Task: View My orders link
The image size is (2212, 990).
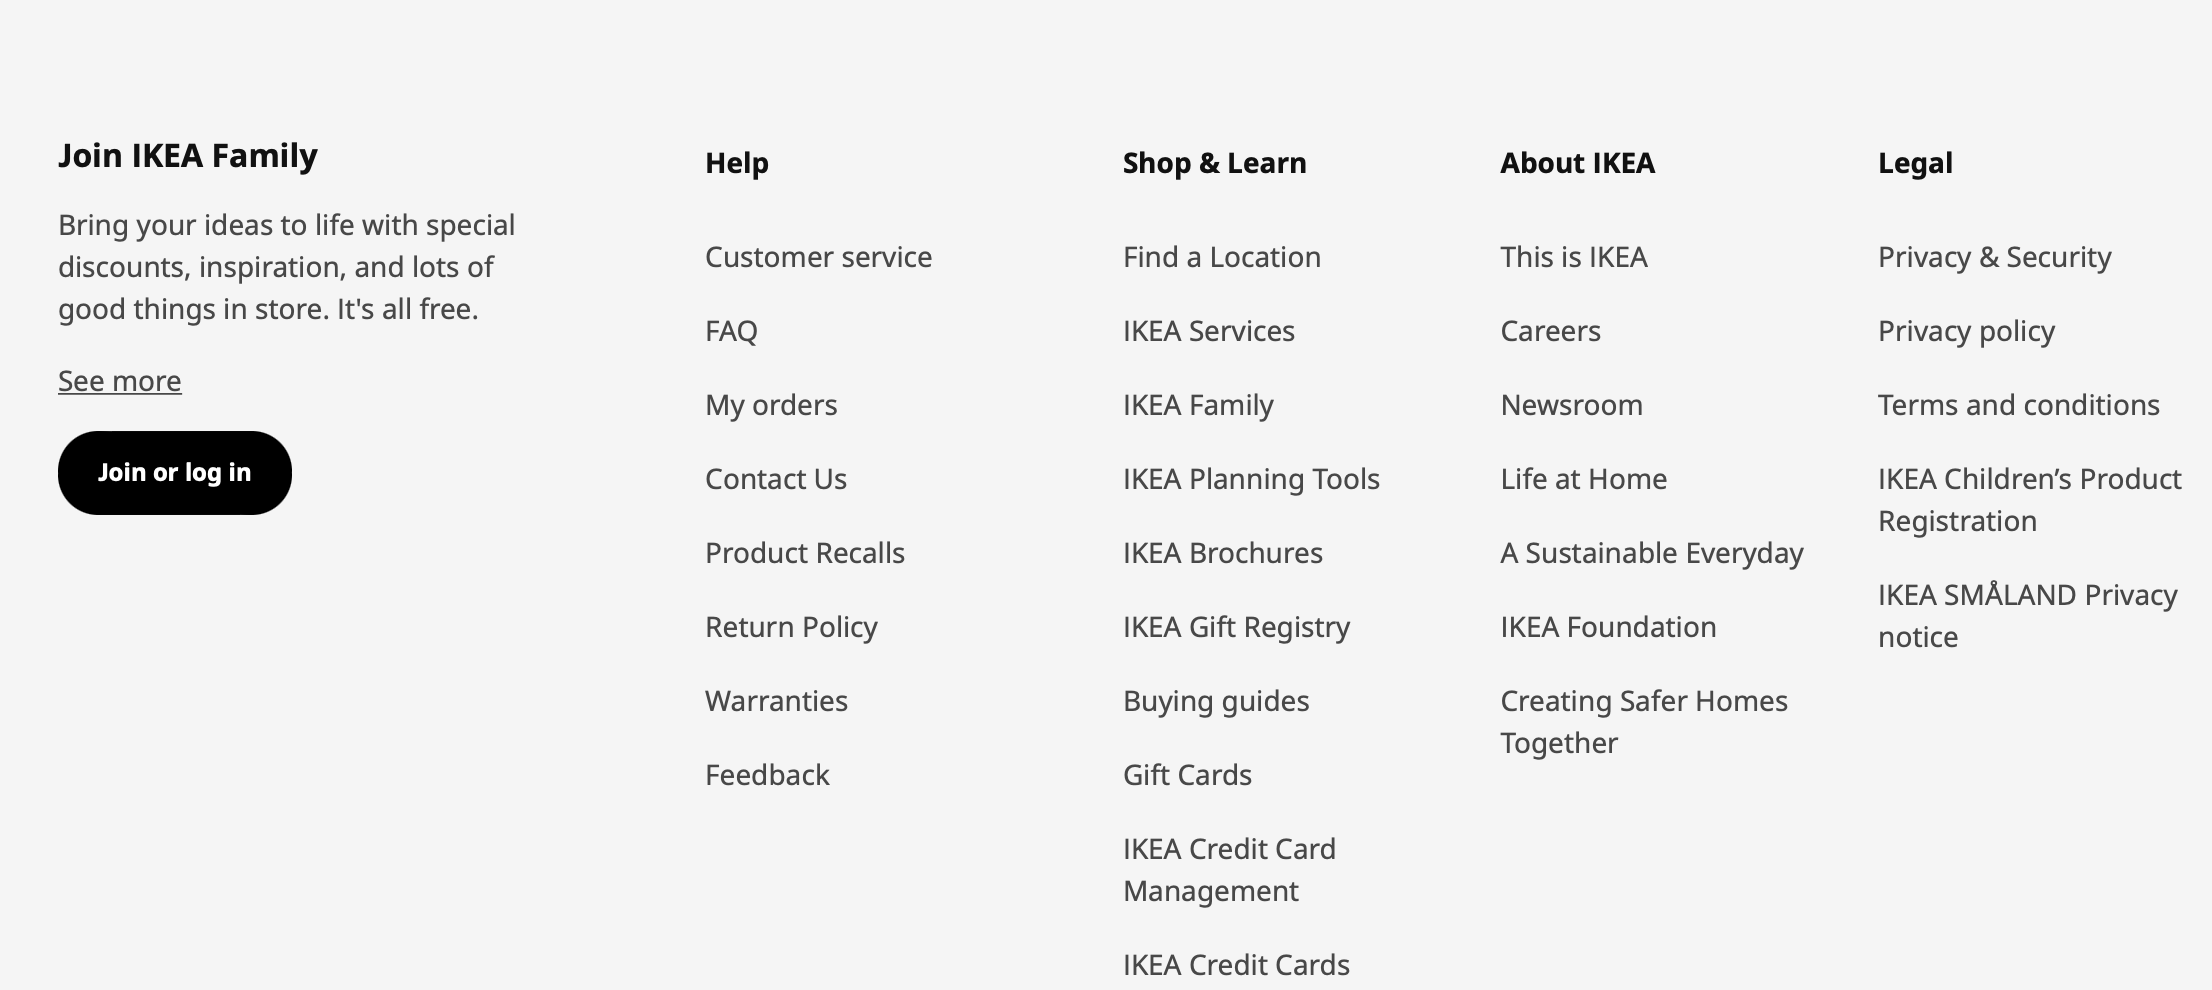Action: (771, 405)
